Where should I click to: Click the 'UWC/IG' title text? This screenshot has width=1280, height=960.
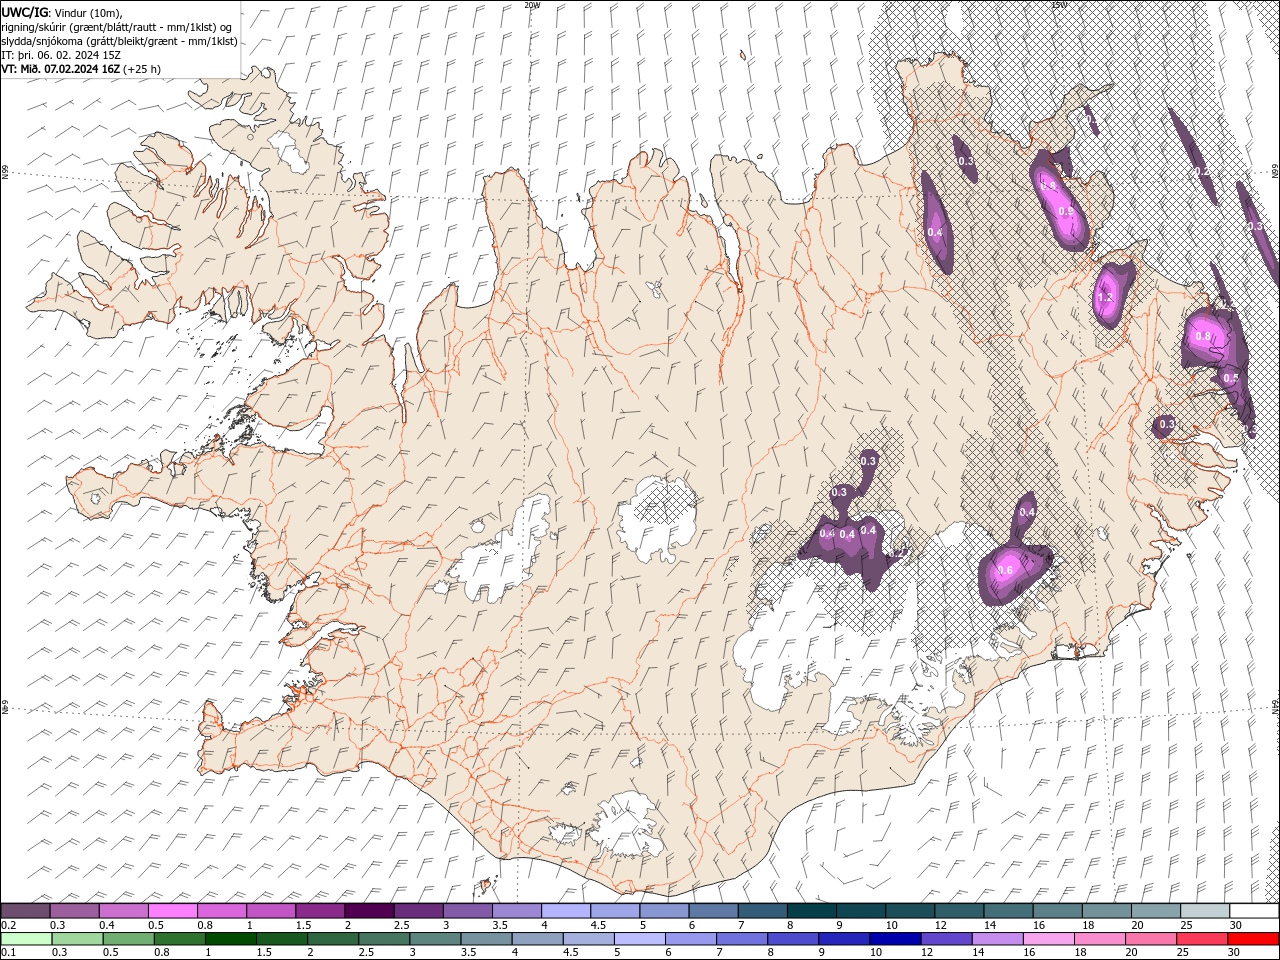[x=25, y=11]
